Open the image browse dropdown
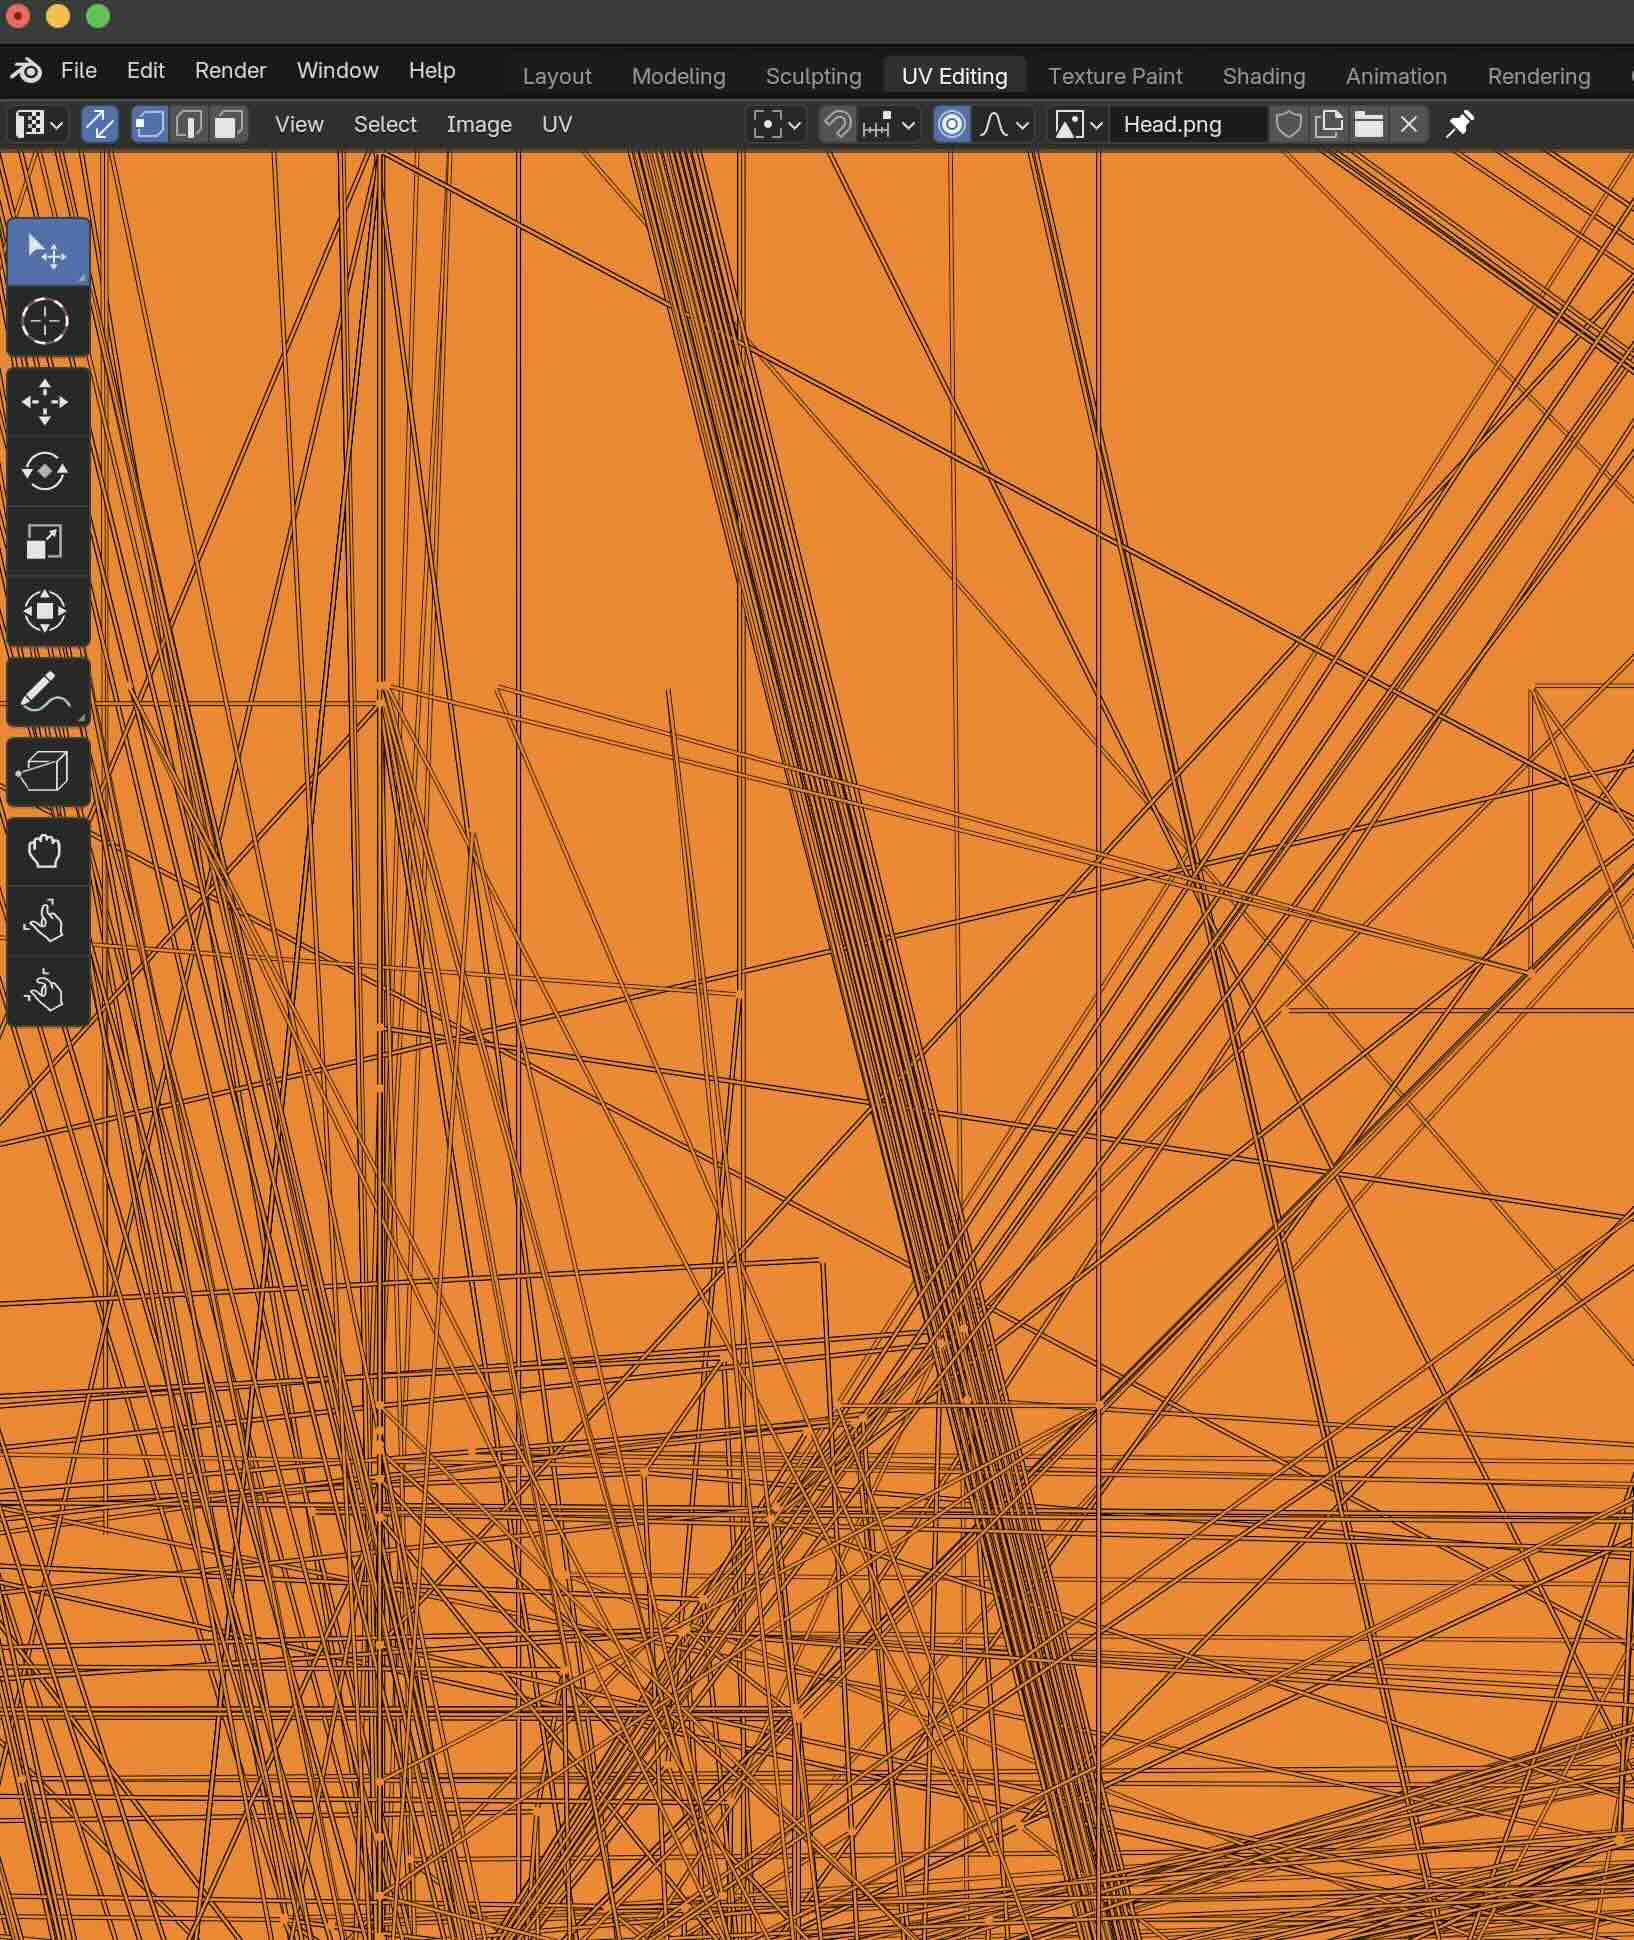Viewport: 1634px width, 1940px height. pos(1078,124)
